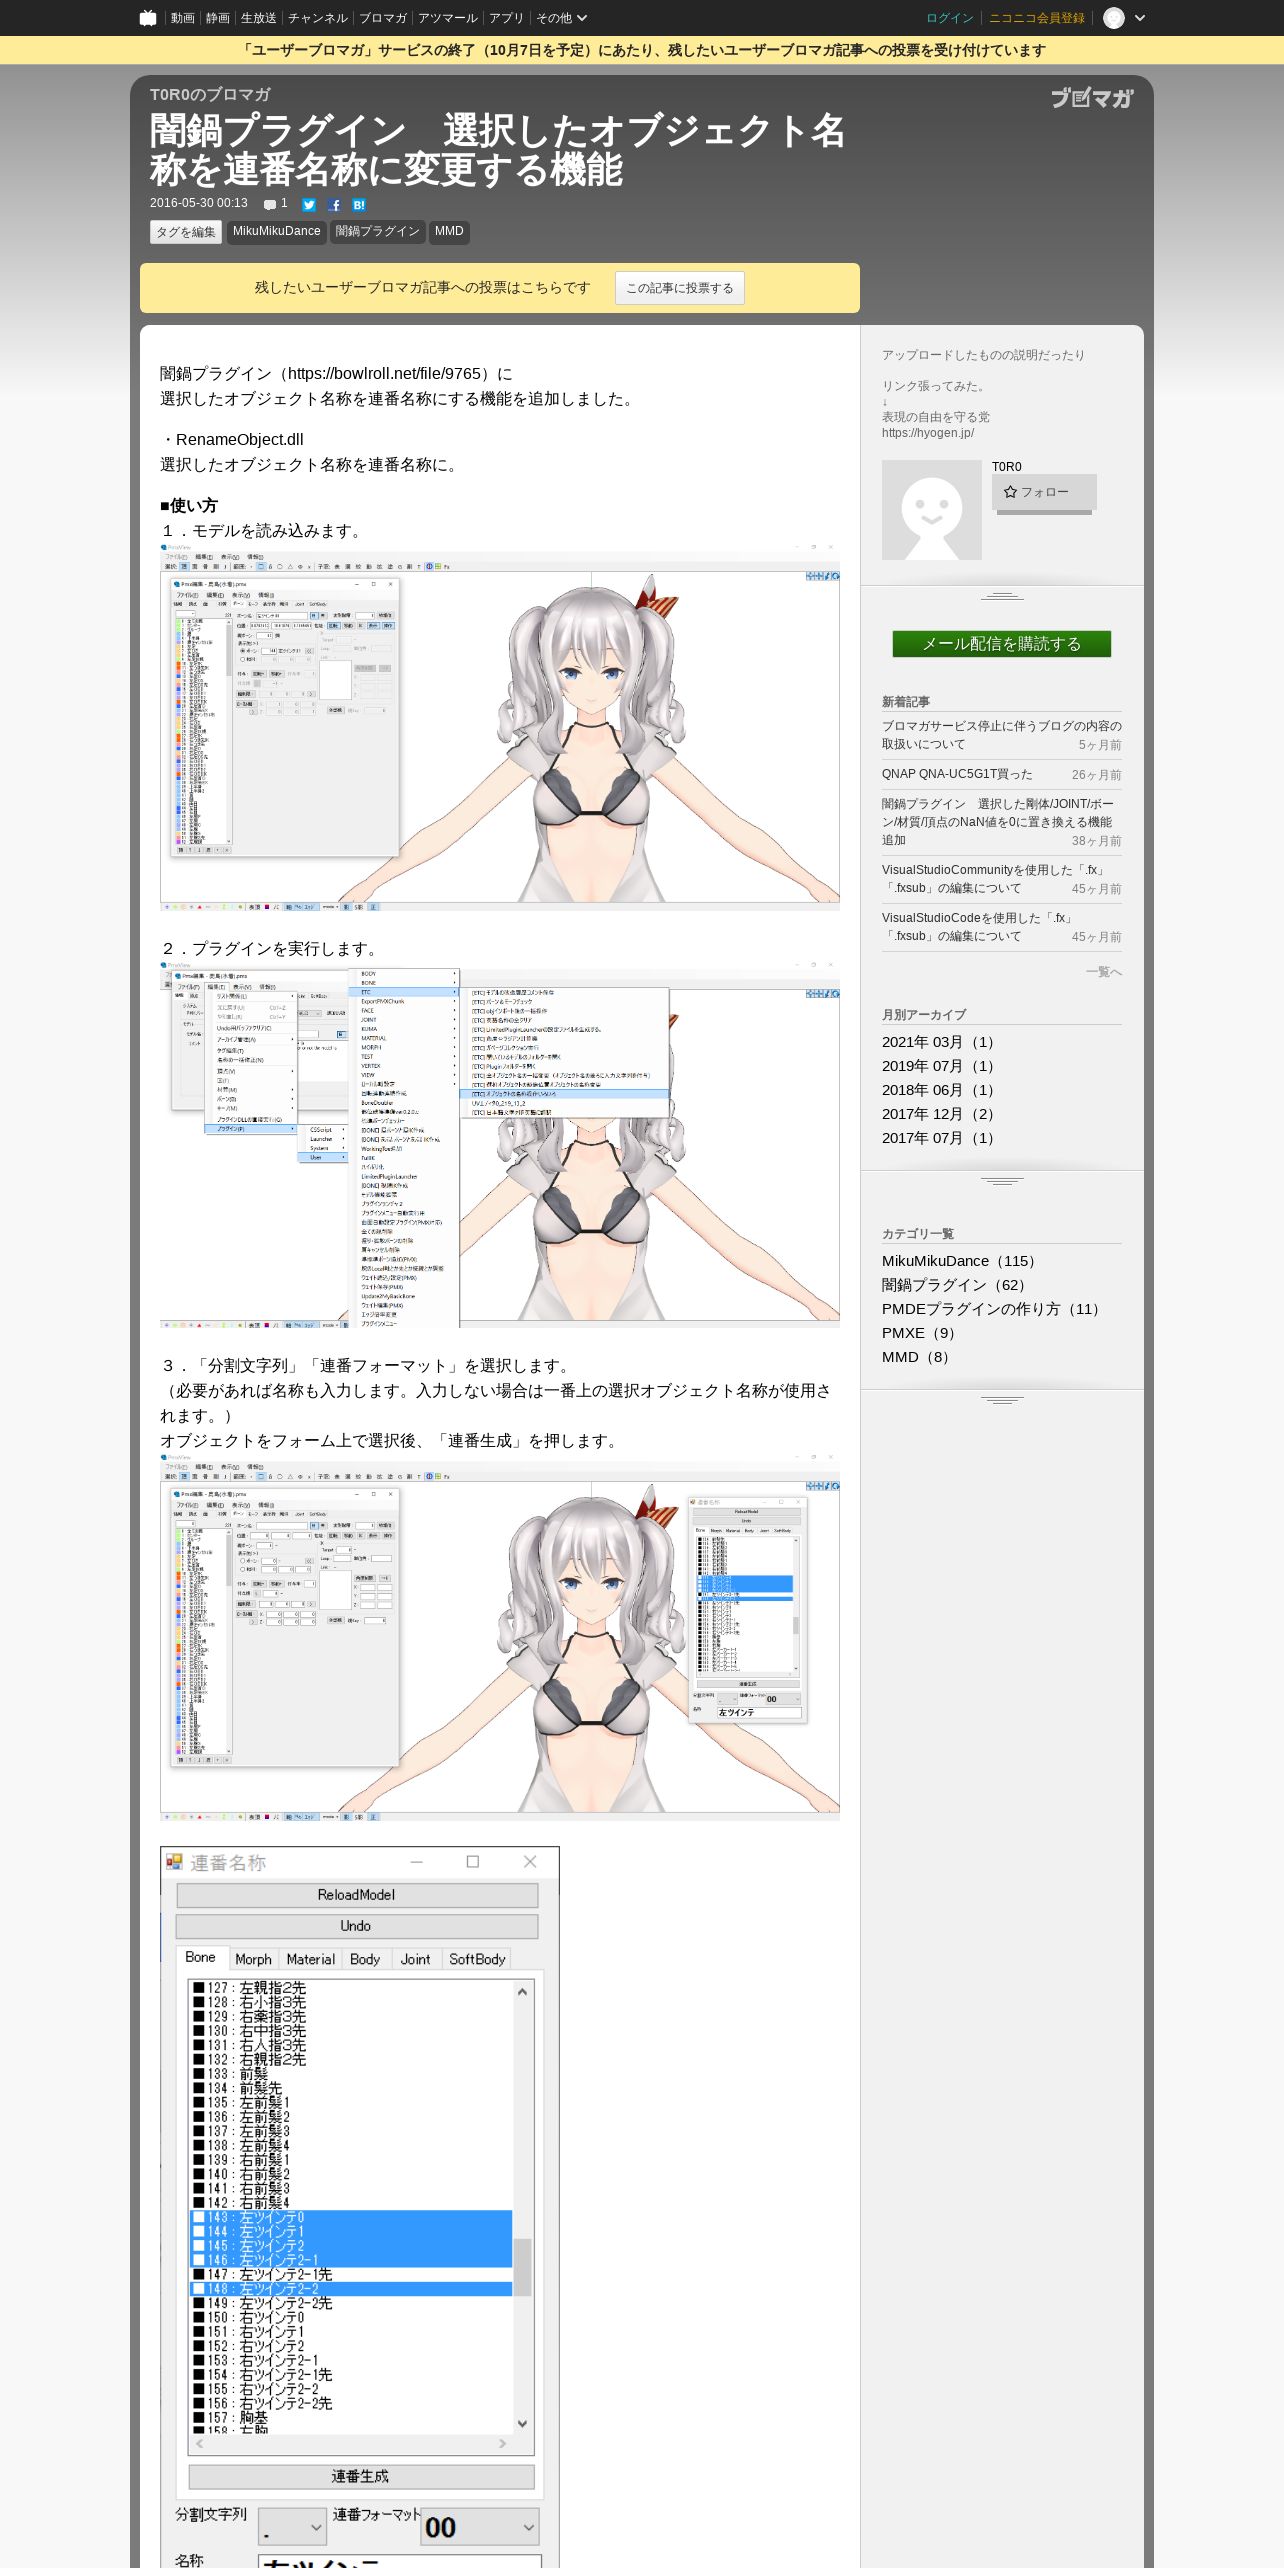The height and width of the screenshot is (2568, 1284).
Task: Bookmark the article with the Hatena B! icon
Action: [359, 205]
